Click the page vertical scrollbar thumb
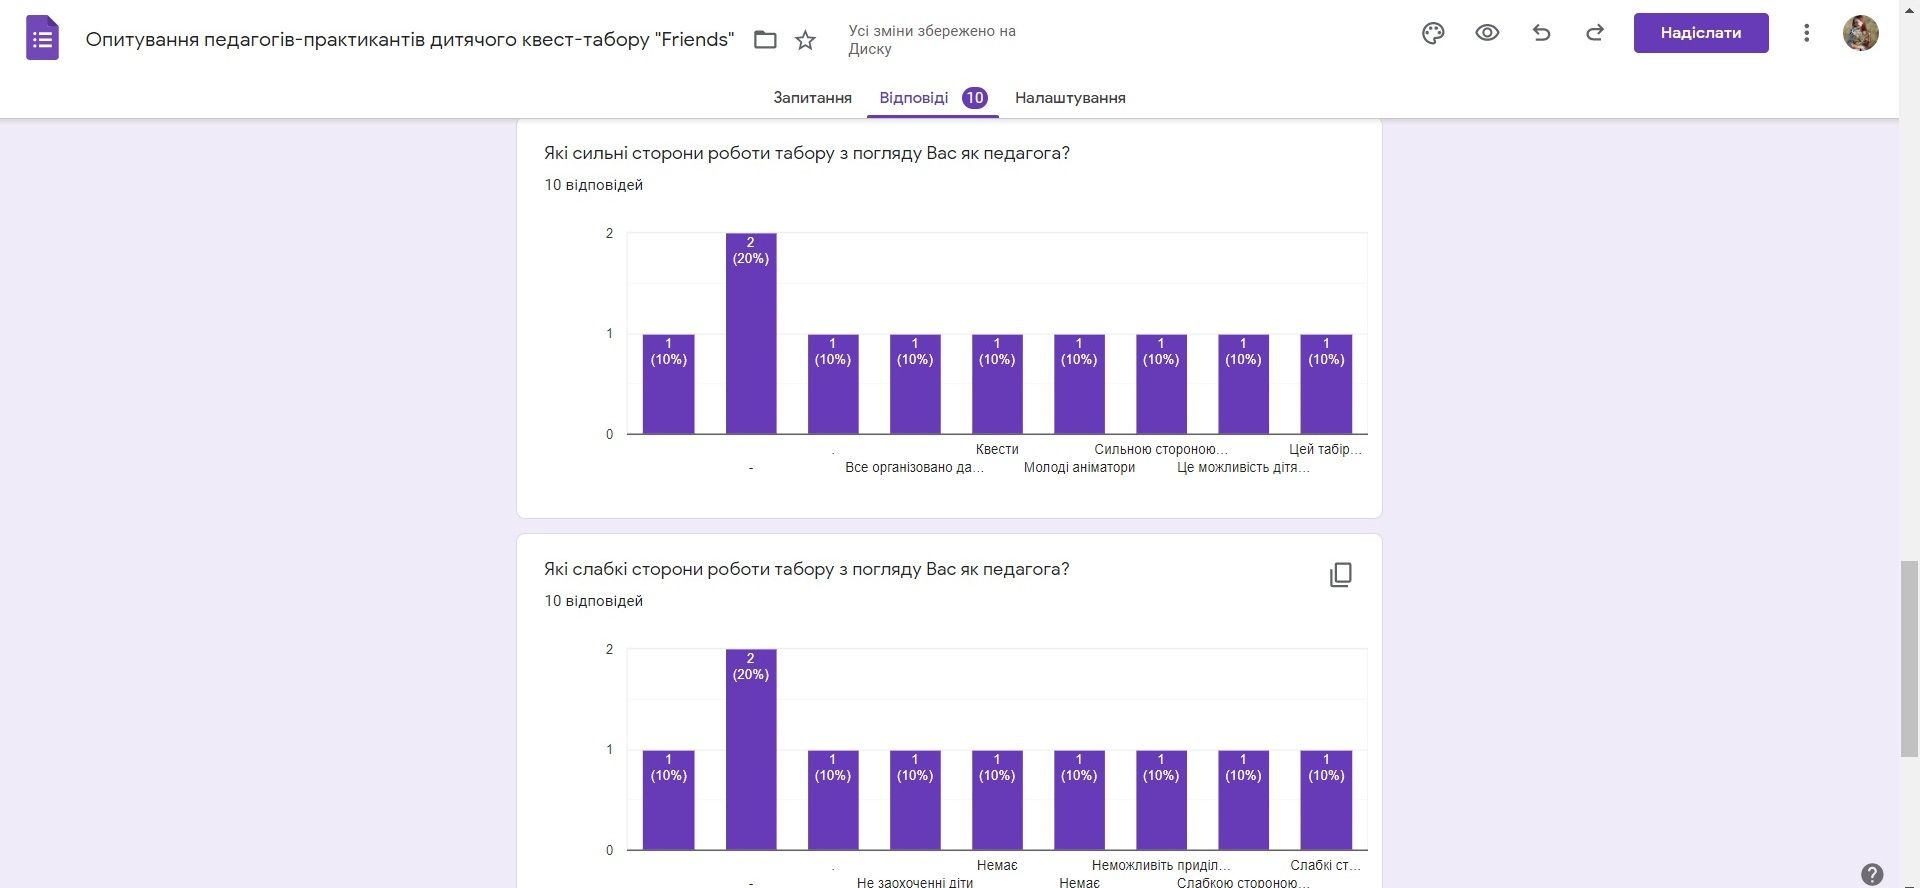The height and width of the screenshot is (888, 1920). (1909, 660)
